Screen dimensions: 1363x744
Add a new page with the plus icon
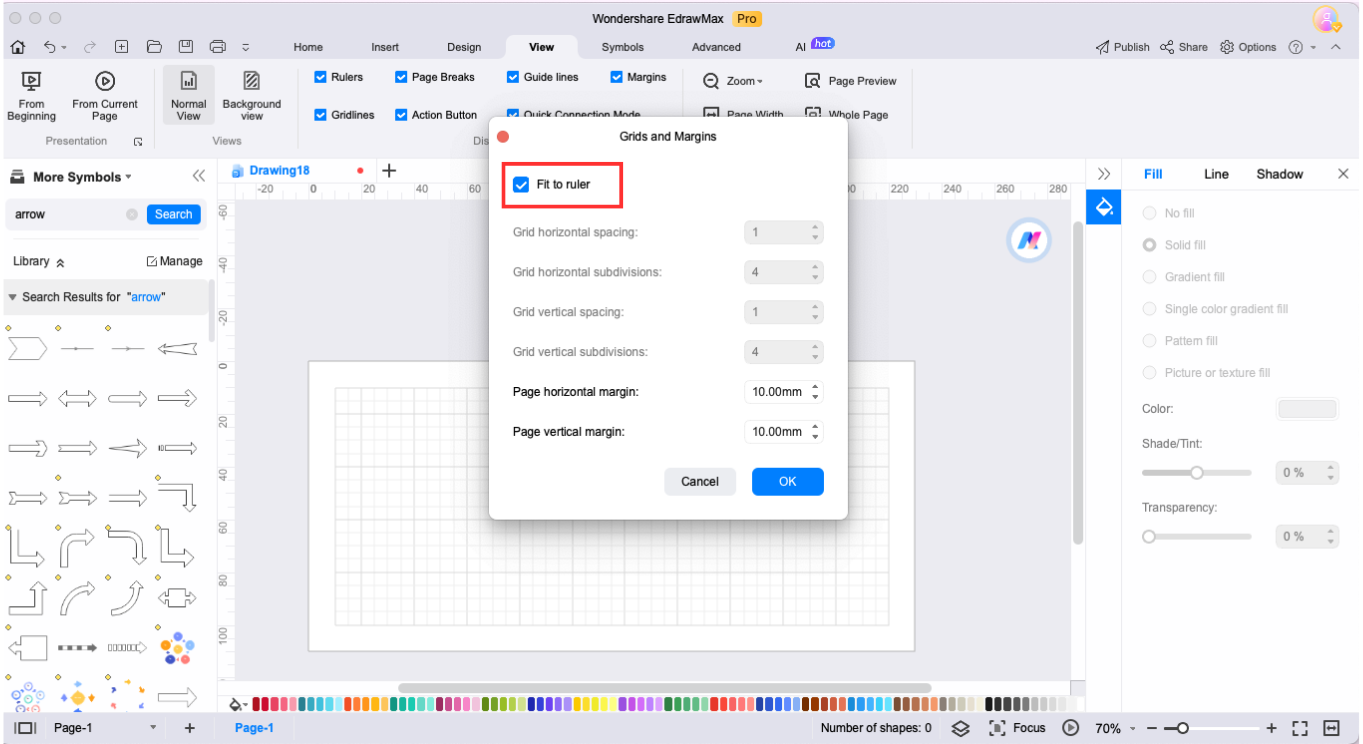click(x=189, y=728)
